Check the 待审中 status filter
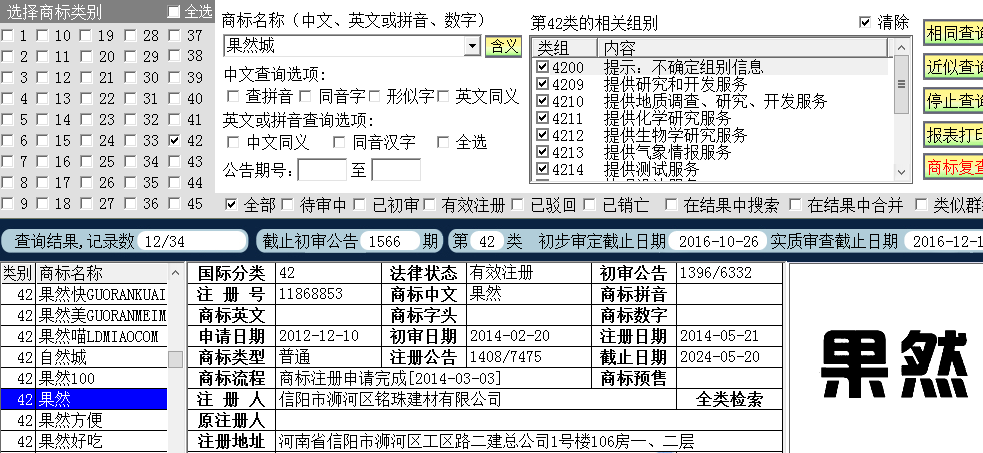The image size is (983, 453). (x=287, y=204)
